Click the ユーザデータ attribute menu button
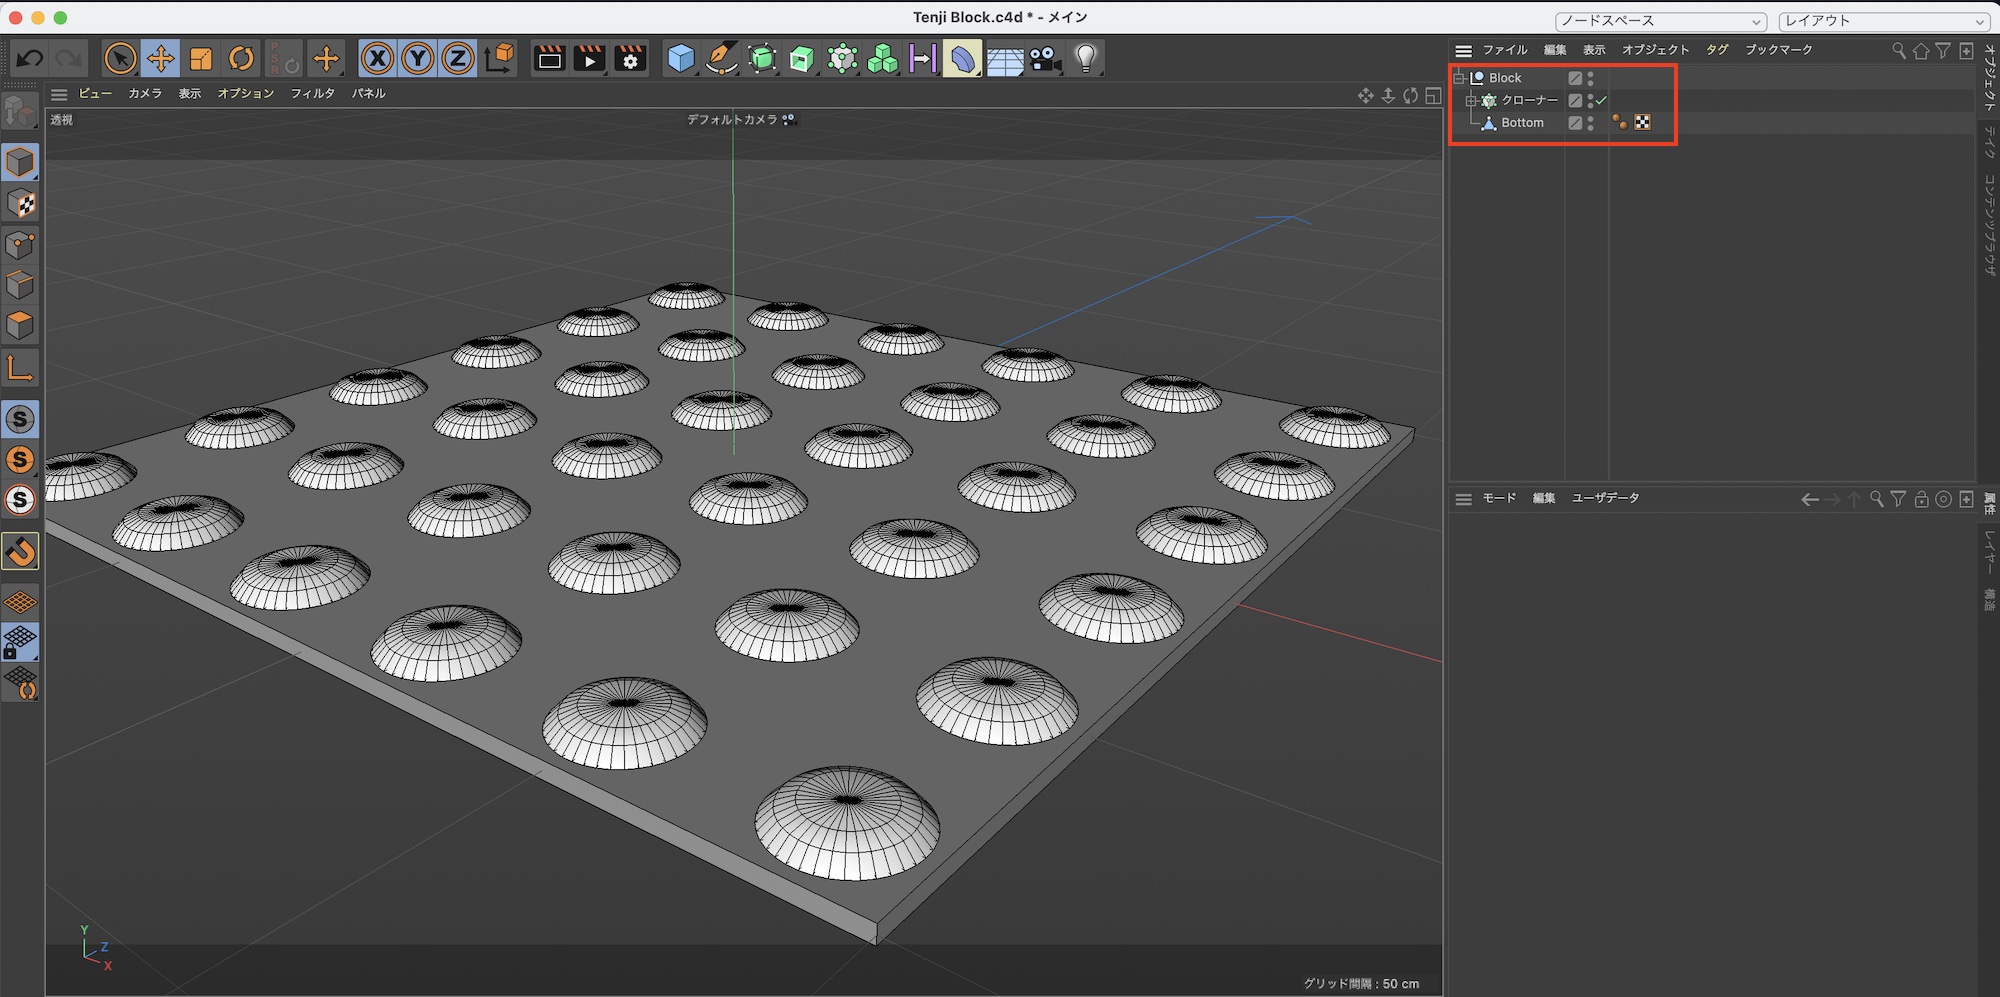This screenshot has width=2000, height=997. (x=1605, y=498)
